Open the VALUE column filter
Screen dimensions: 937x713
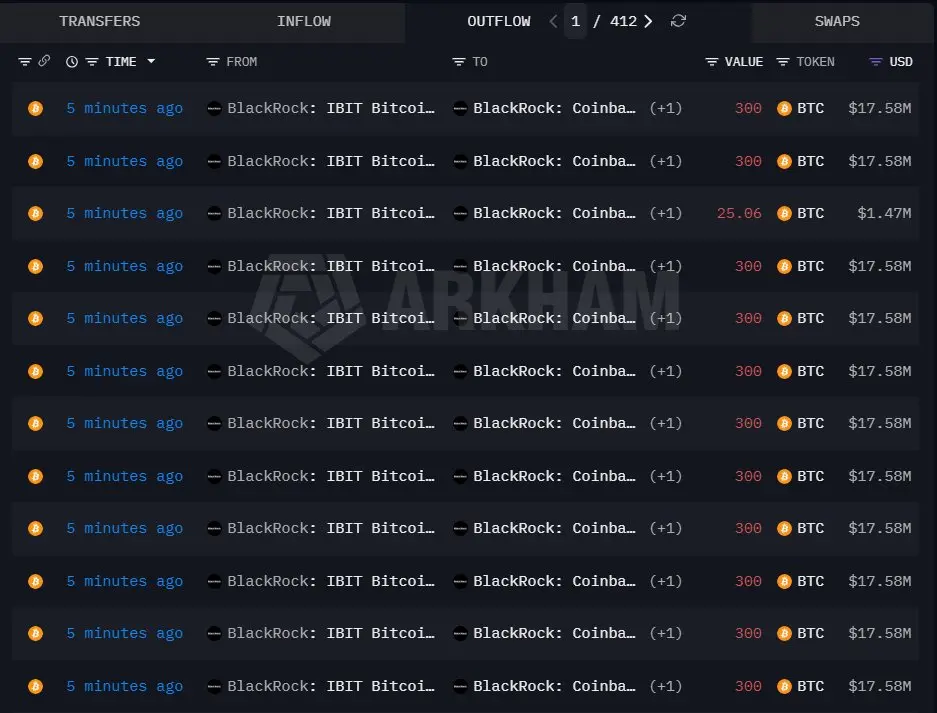tap(712, 62)
